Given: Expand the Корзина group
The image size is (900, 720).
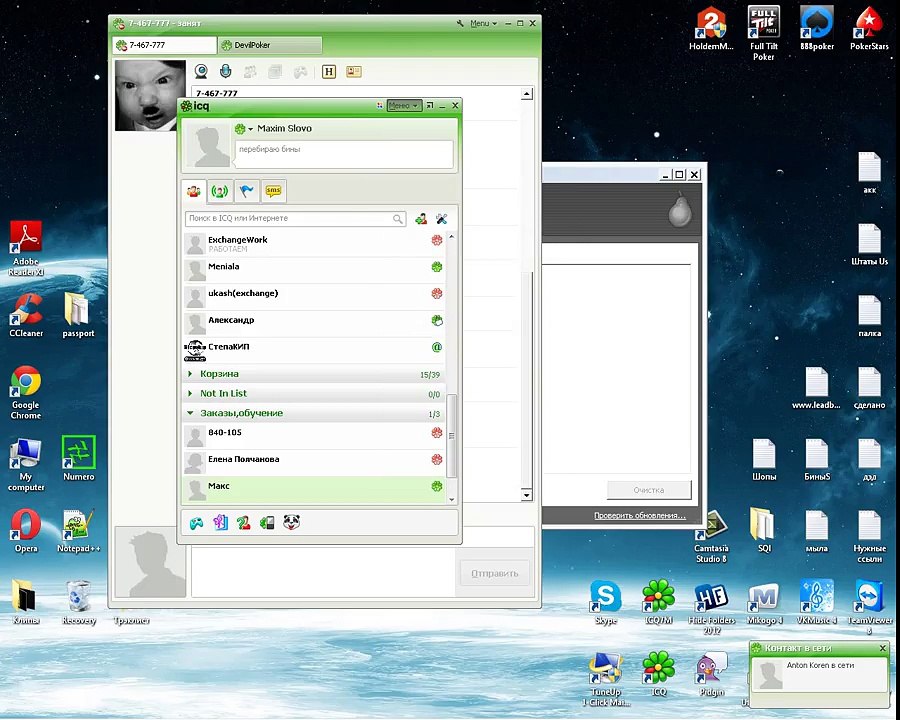Looking at the screenshot, I should (314, 374).
